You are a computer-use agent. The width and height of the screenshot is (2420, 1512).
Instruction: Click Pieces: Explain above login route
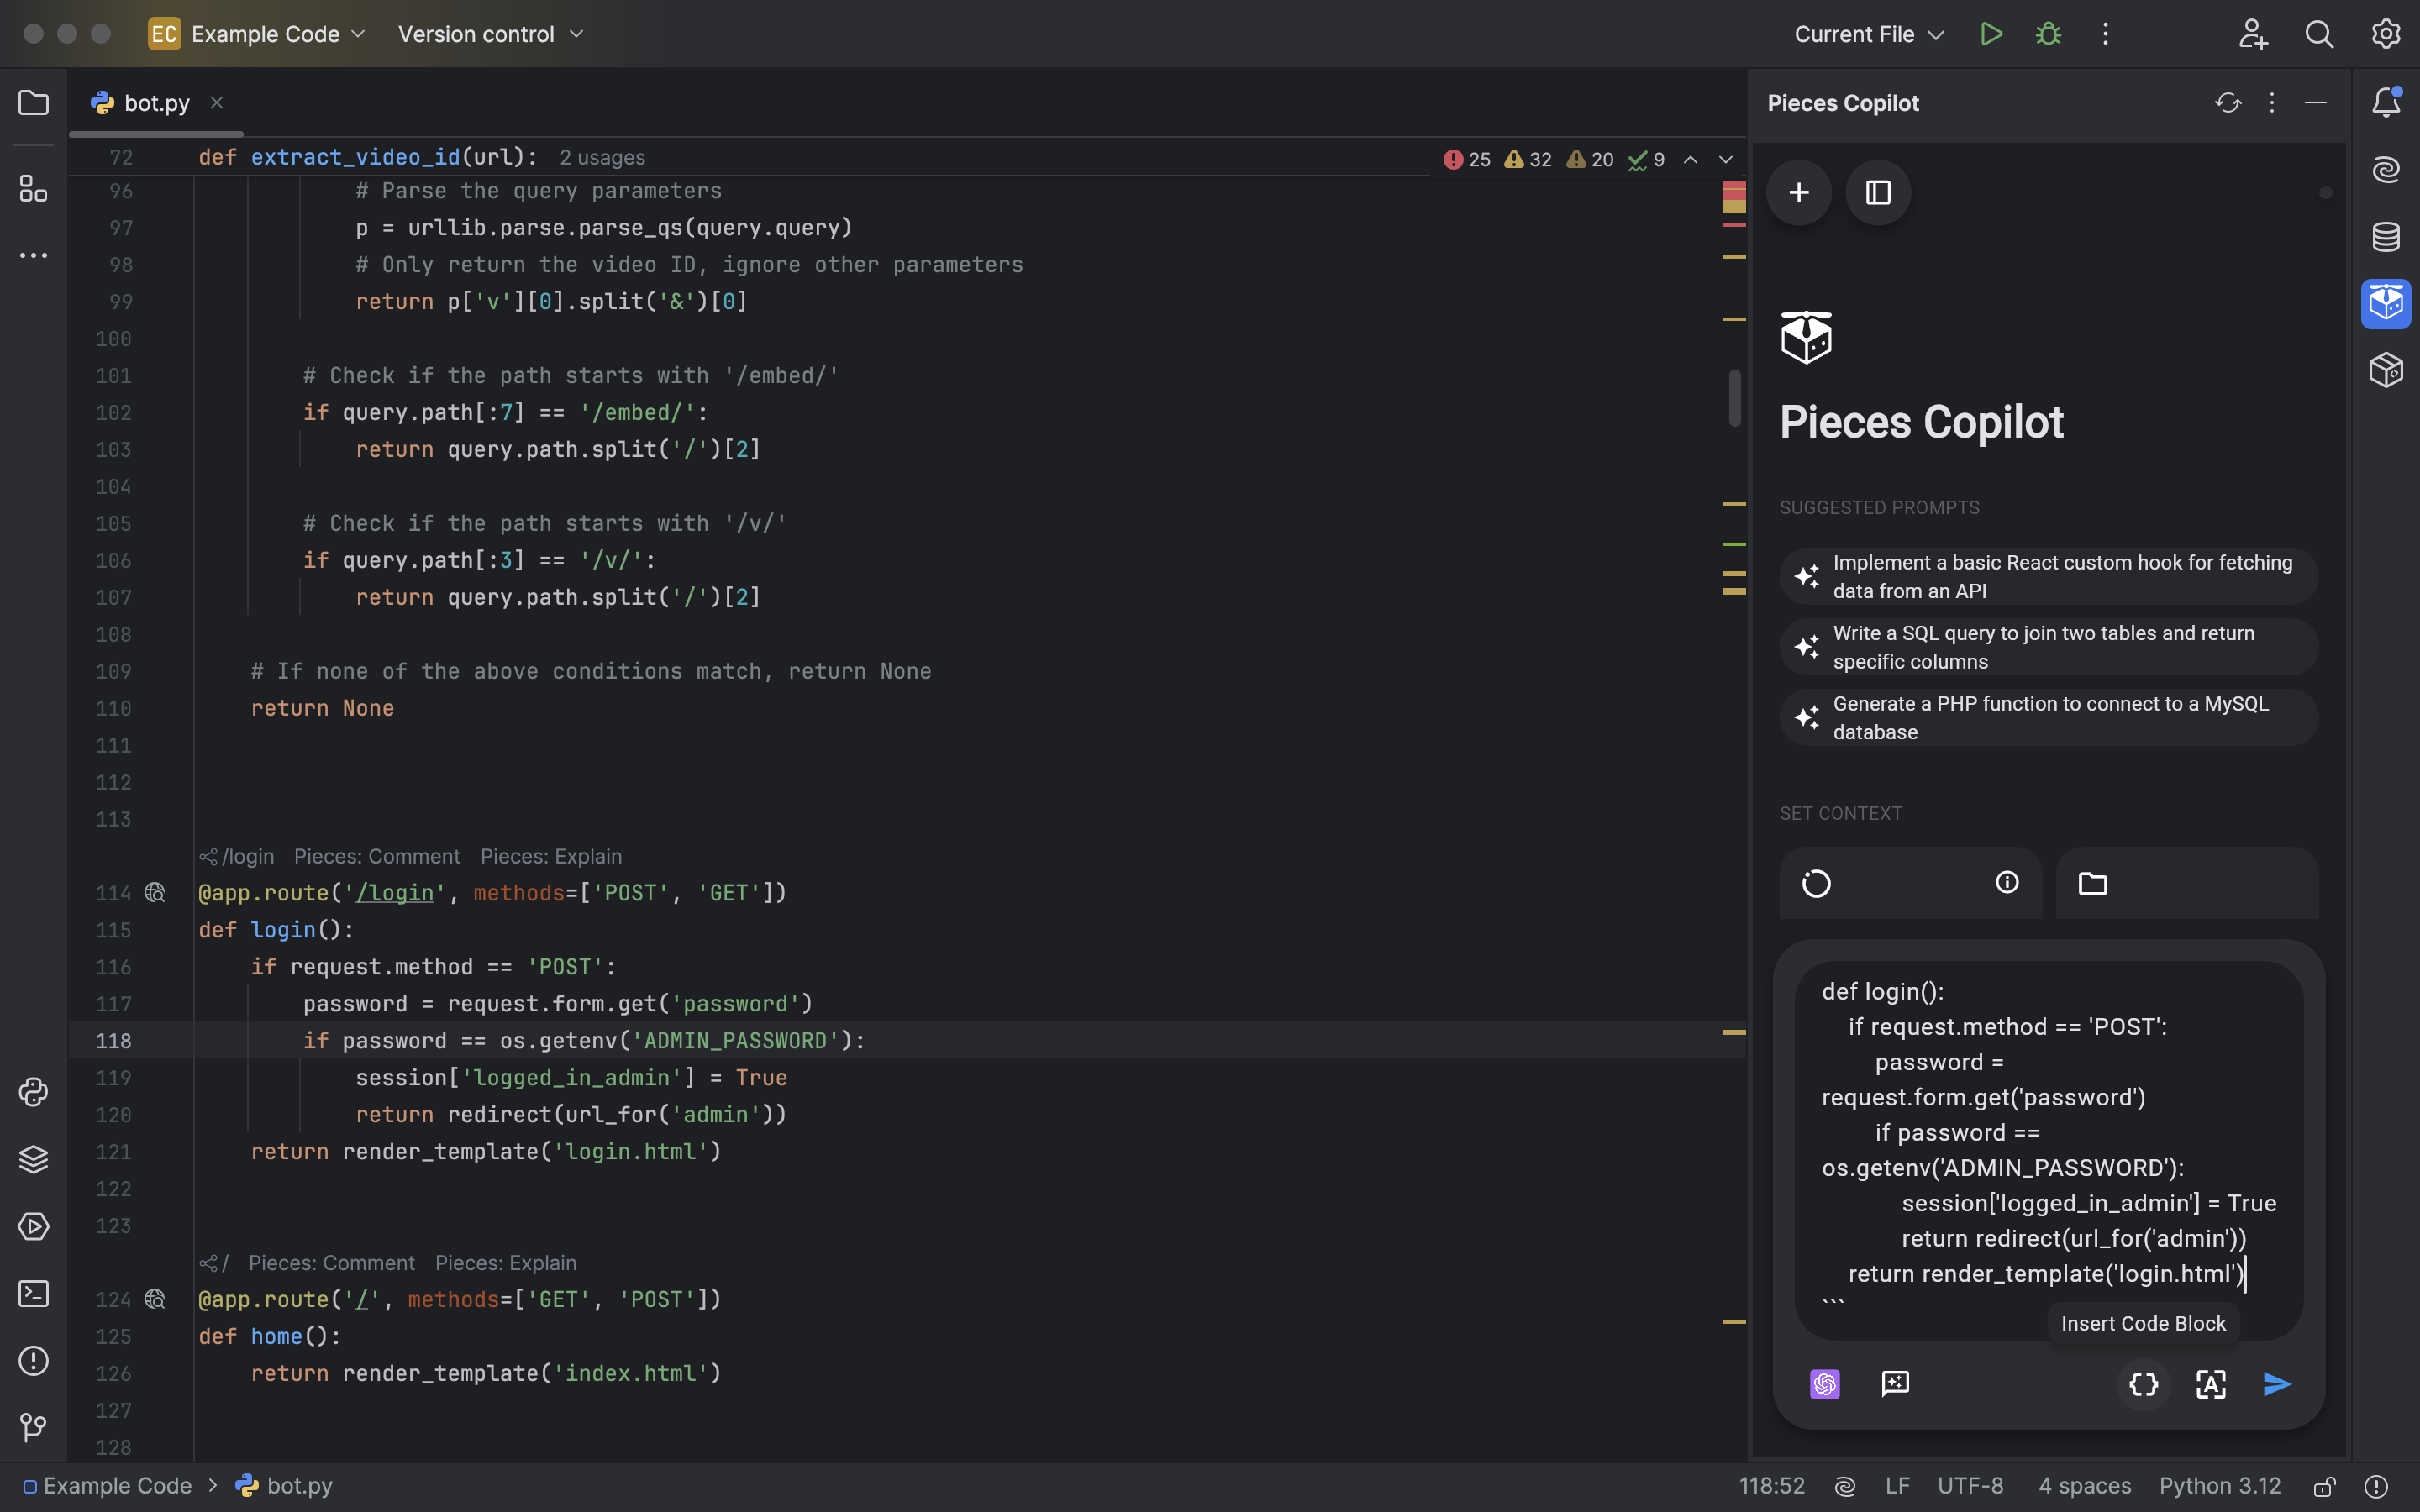click(x=551, y=857)
